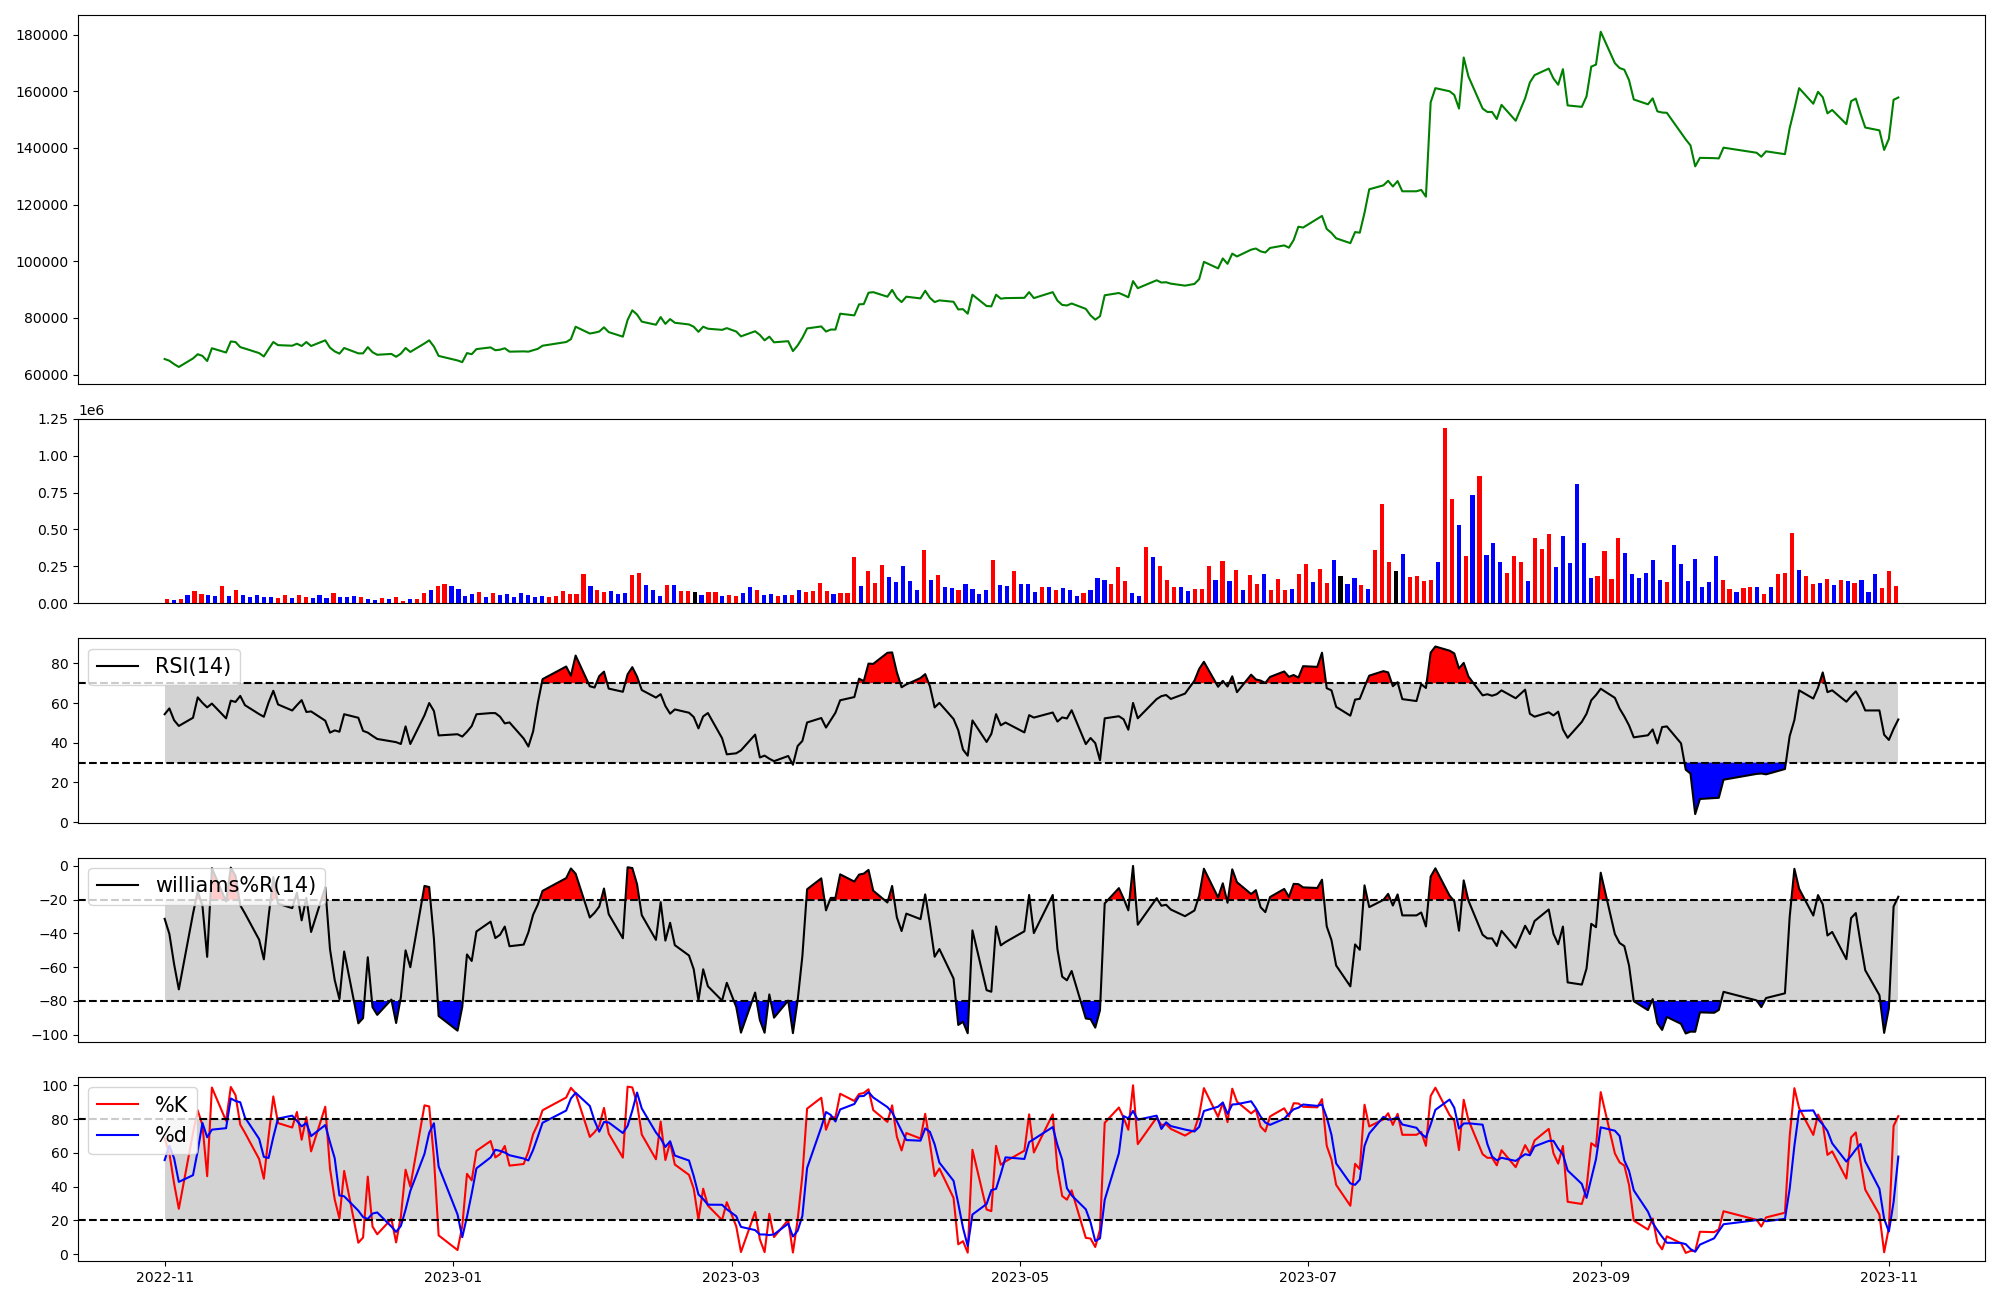2000x1300 pixels.
Task: Click the red %K legend line swatch
Action: pos(117,1105)
